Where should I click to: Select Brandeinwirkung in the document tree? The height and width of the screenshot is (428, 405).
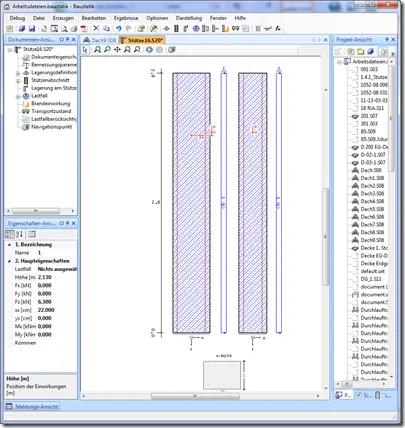(x=50, y=104)
